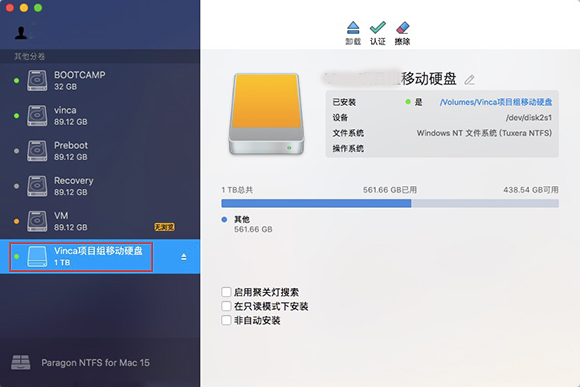The height and width of the screenshot is (387, 580).
Task: Click the pencil icon to rename the disk
Action: 470,80
